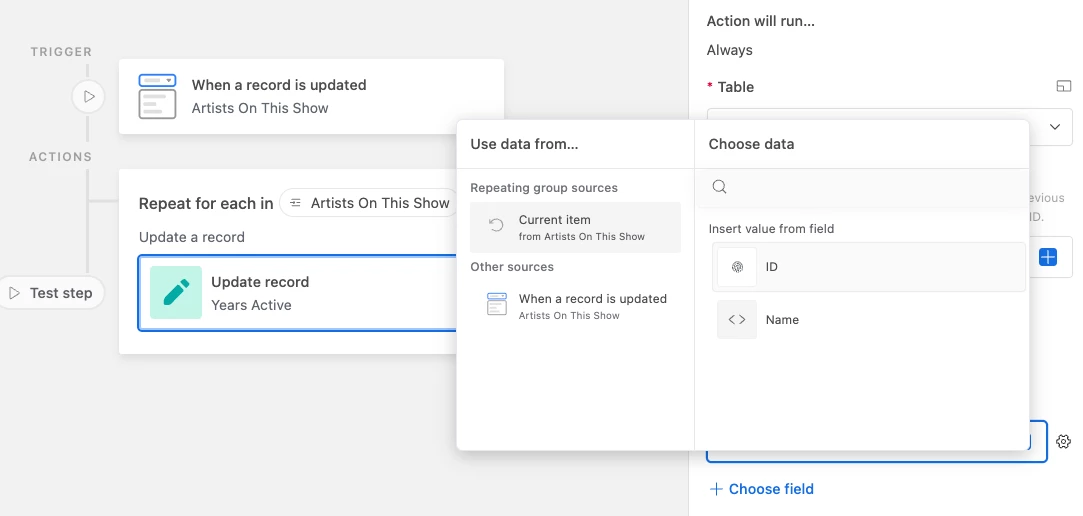Click the code brackets icon beside Name
Viewport: 1083px width, 516px height.
(x=737, y=320)
